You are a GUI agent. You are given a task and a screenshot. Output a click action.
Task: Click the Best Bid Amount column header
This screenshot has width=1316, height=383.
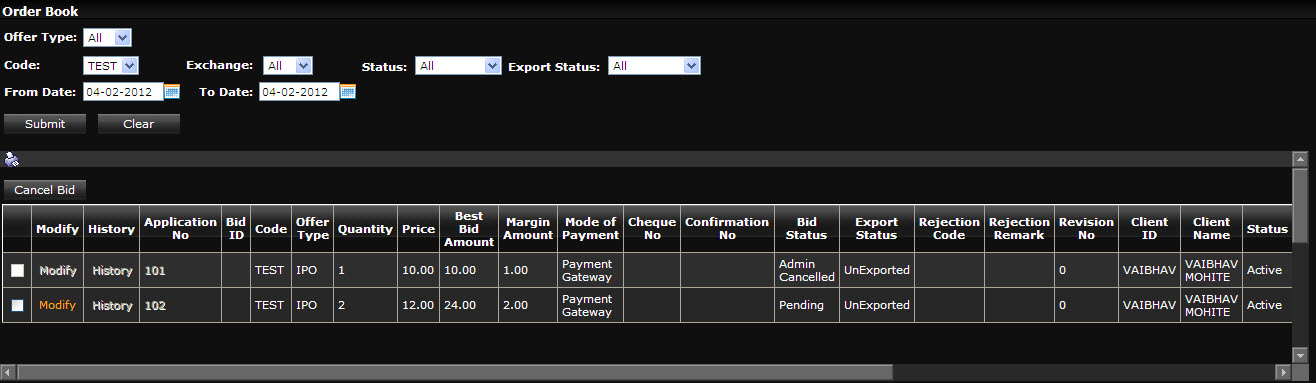coord(468,229)
